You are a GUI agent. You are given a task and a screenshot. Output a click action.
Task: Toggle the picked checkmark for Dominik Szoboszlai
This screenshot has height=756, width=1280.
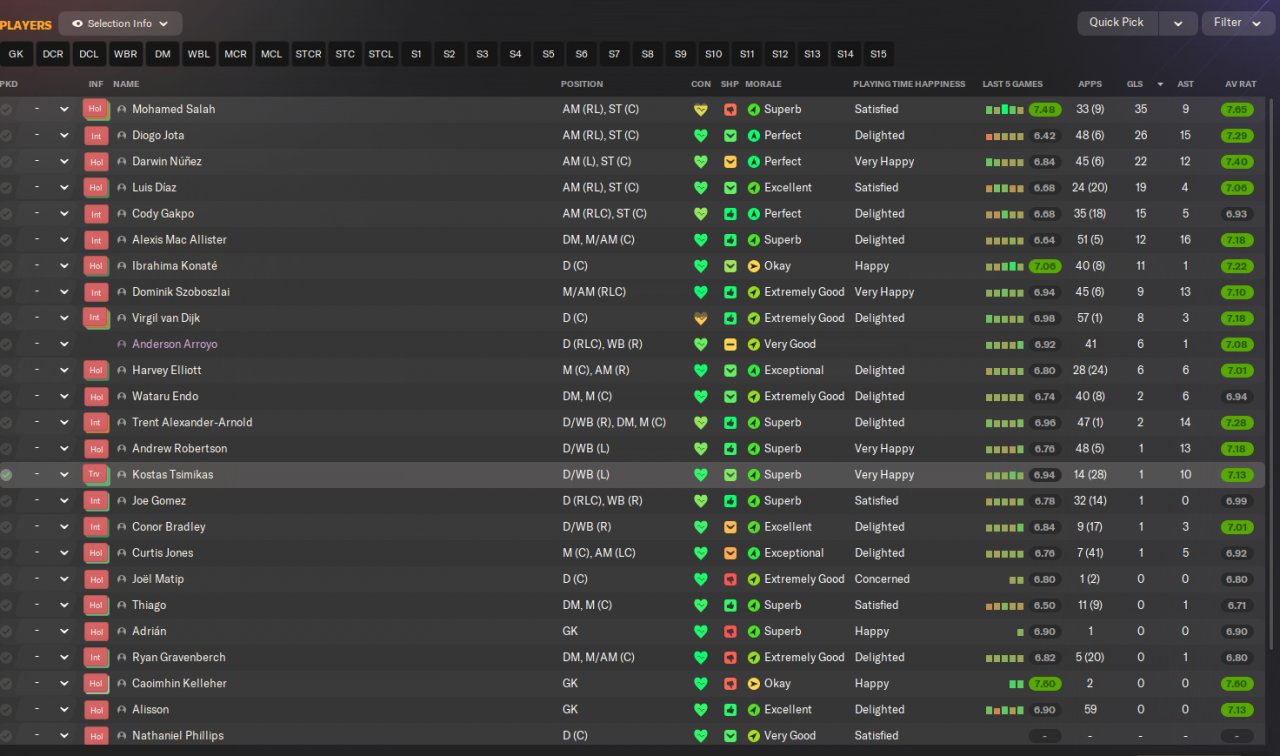(7, 292)
